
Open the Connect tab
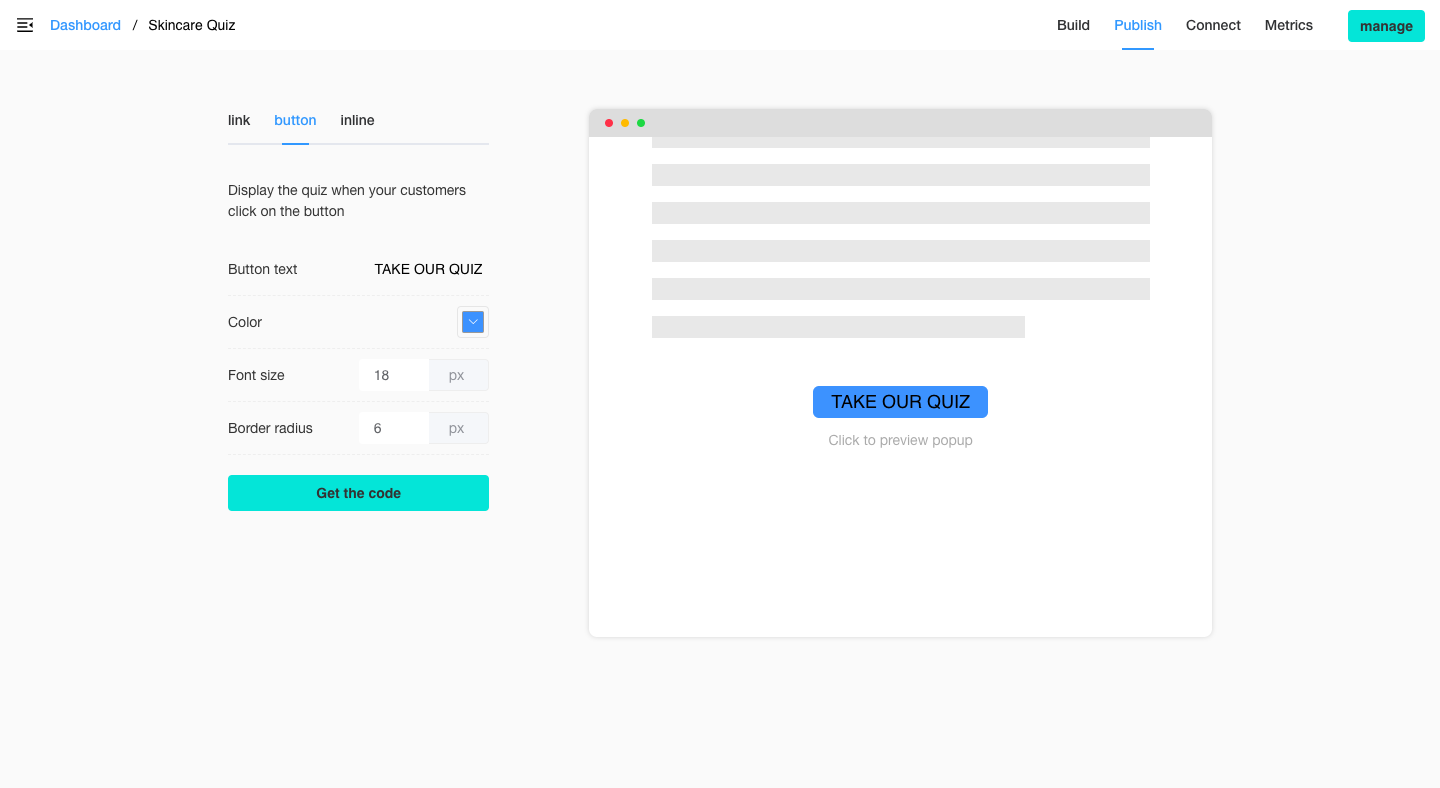coord(1213,25)
